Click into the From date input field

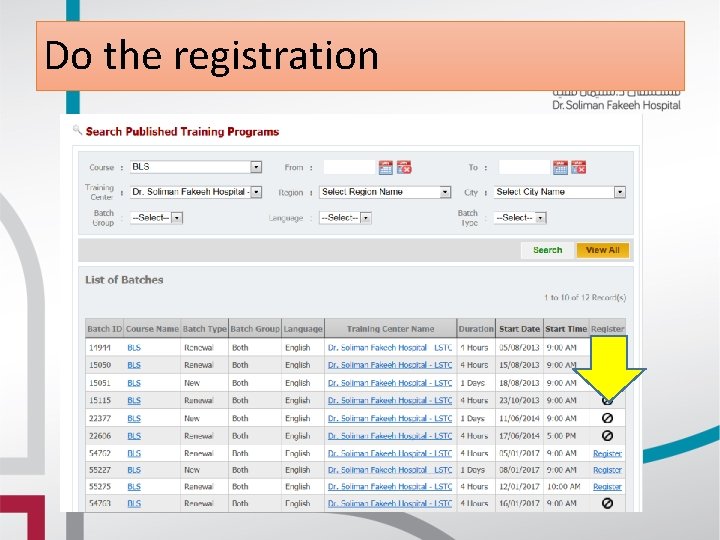(x=349, y=167)
